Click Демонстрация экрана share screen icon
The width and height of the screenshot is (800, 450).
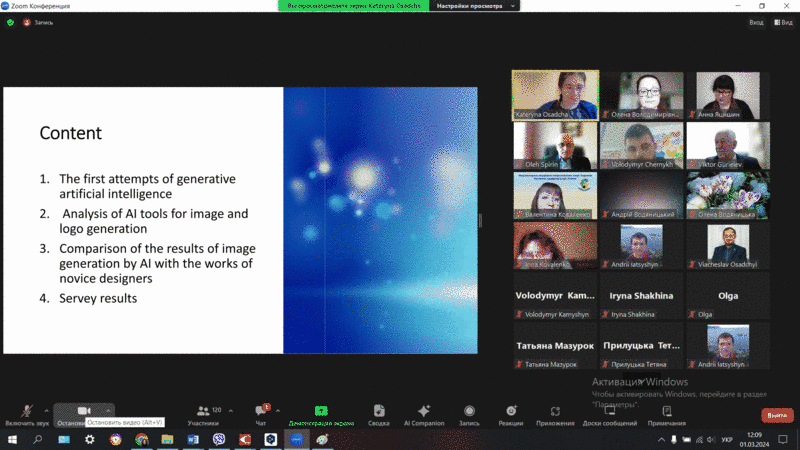[x=321, y=413]
